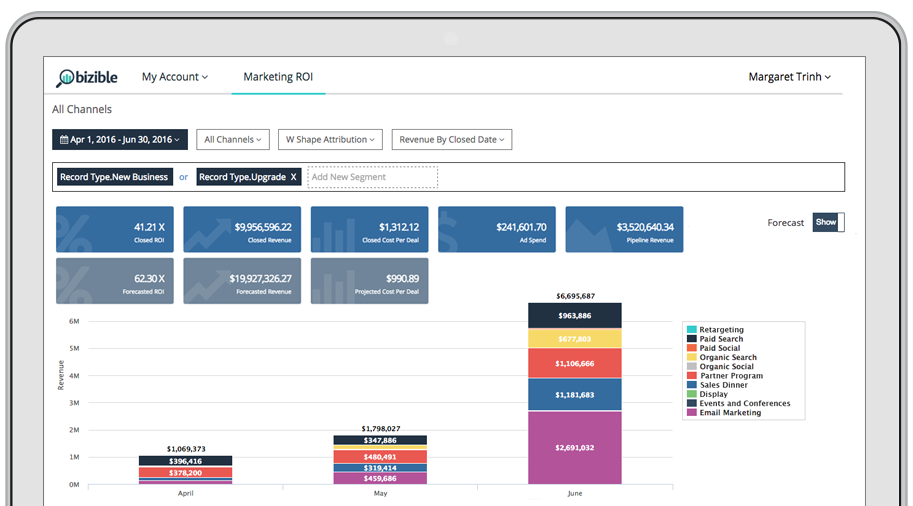
Task: Toggle Email Marketing series in legend
Action: (729, 413)
